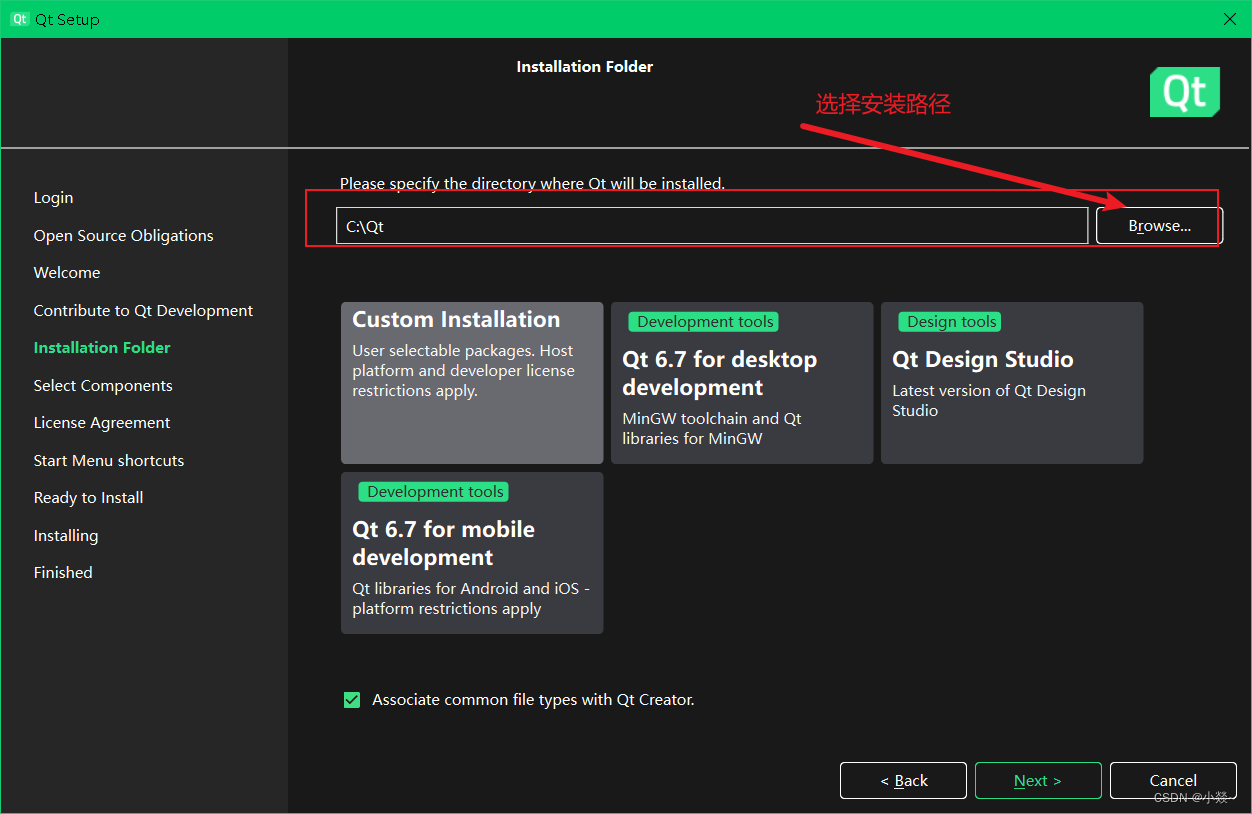Screen dimensions: 1252x814
Task: Open the Browse dialog for installation path
Action: (1158, 225)
